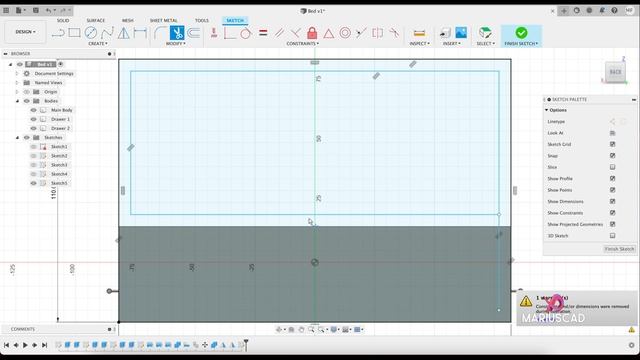
Task: Open the SELECT dropdown menu
Action: (485, 44)
